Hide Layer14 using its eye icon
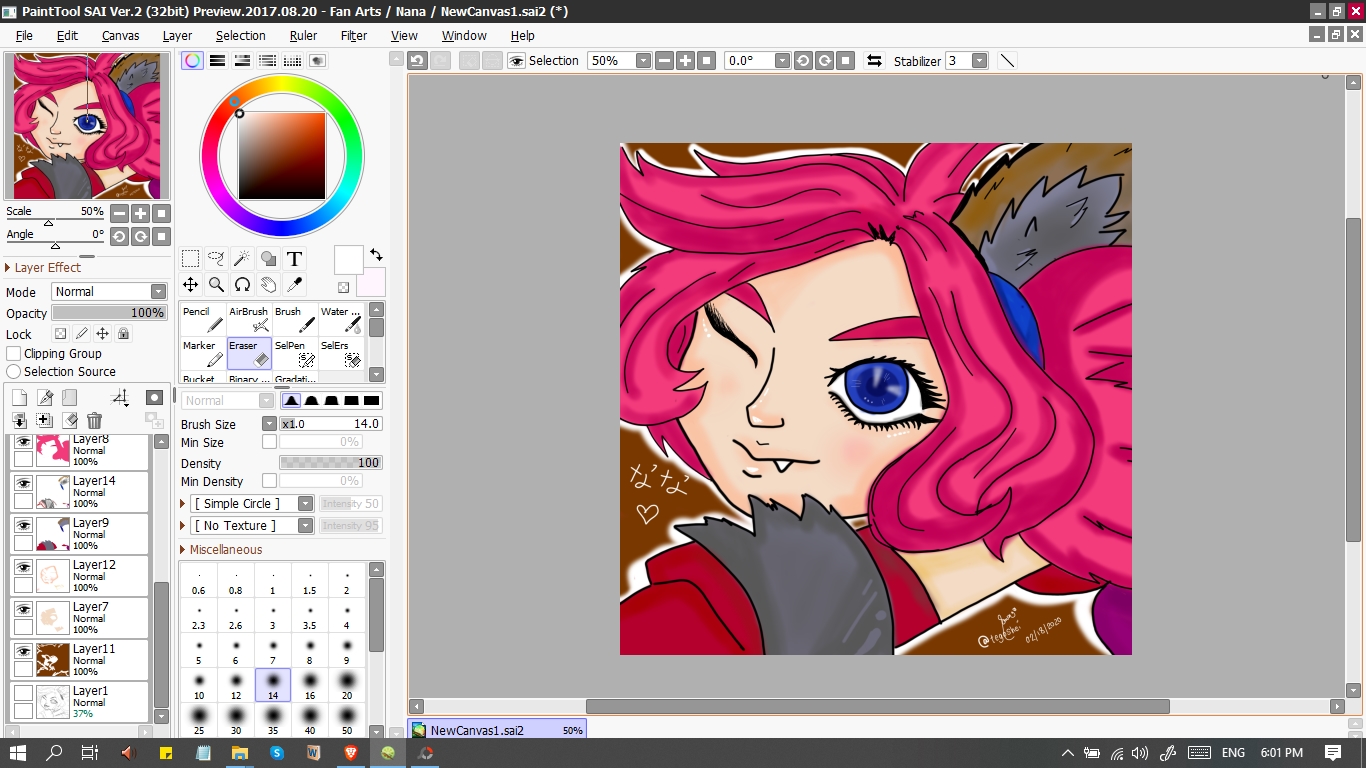The width and height of the screenshot is (1366, 768). [23, 482]
